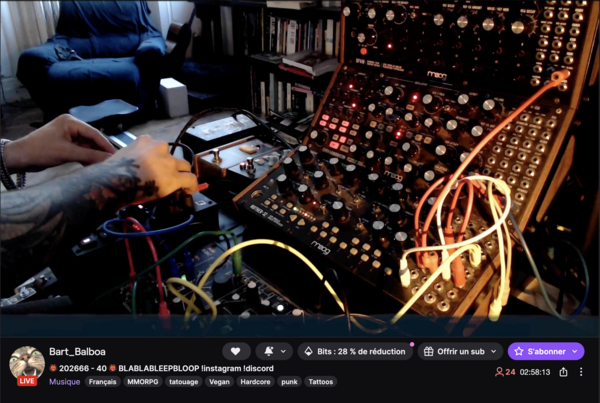Select the MMORPG tag
This screenshot has height=403, width=600.
tap(143, 382)
